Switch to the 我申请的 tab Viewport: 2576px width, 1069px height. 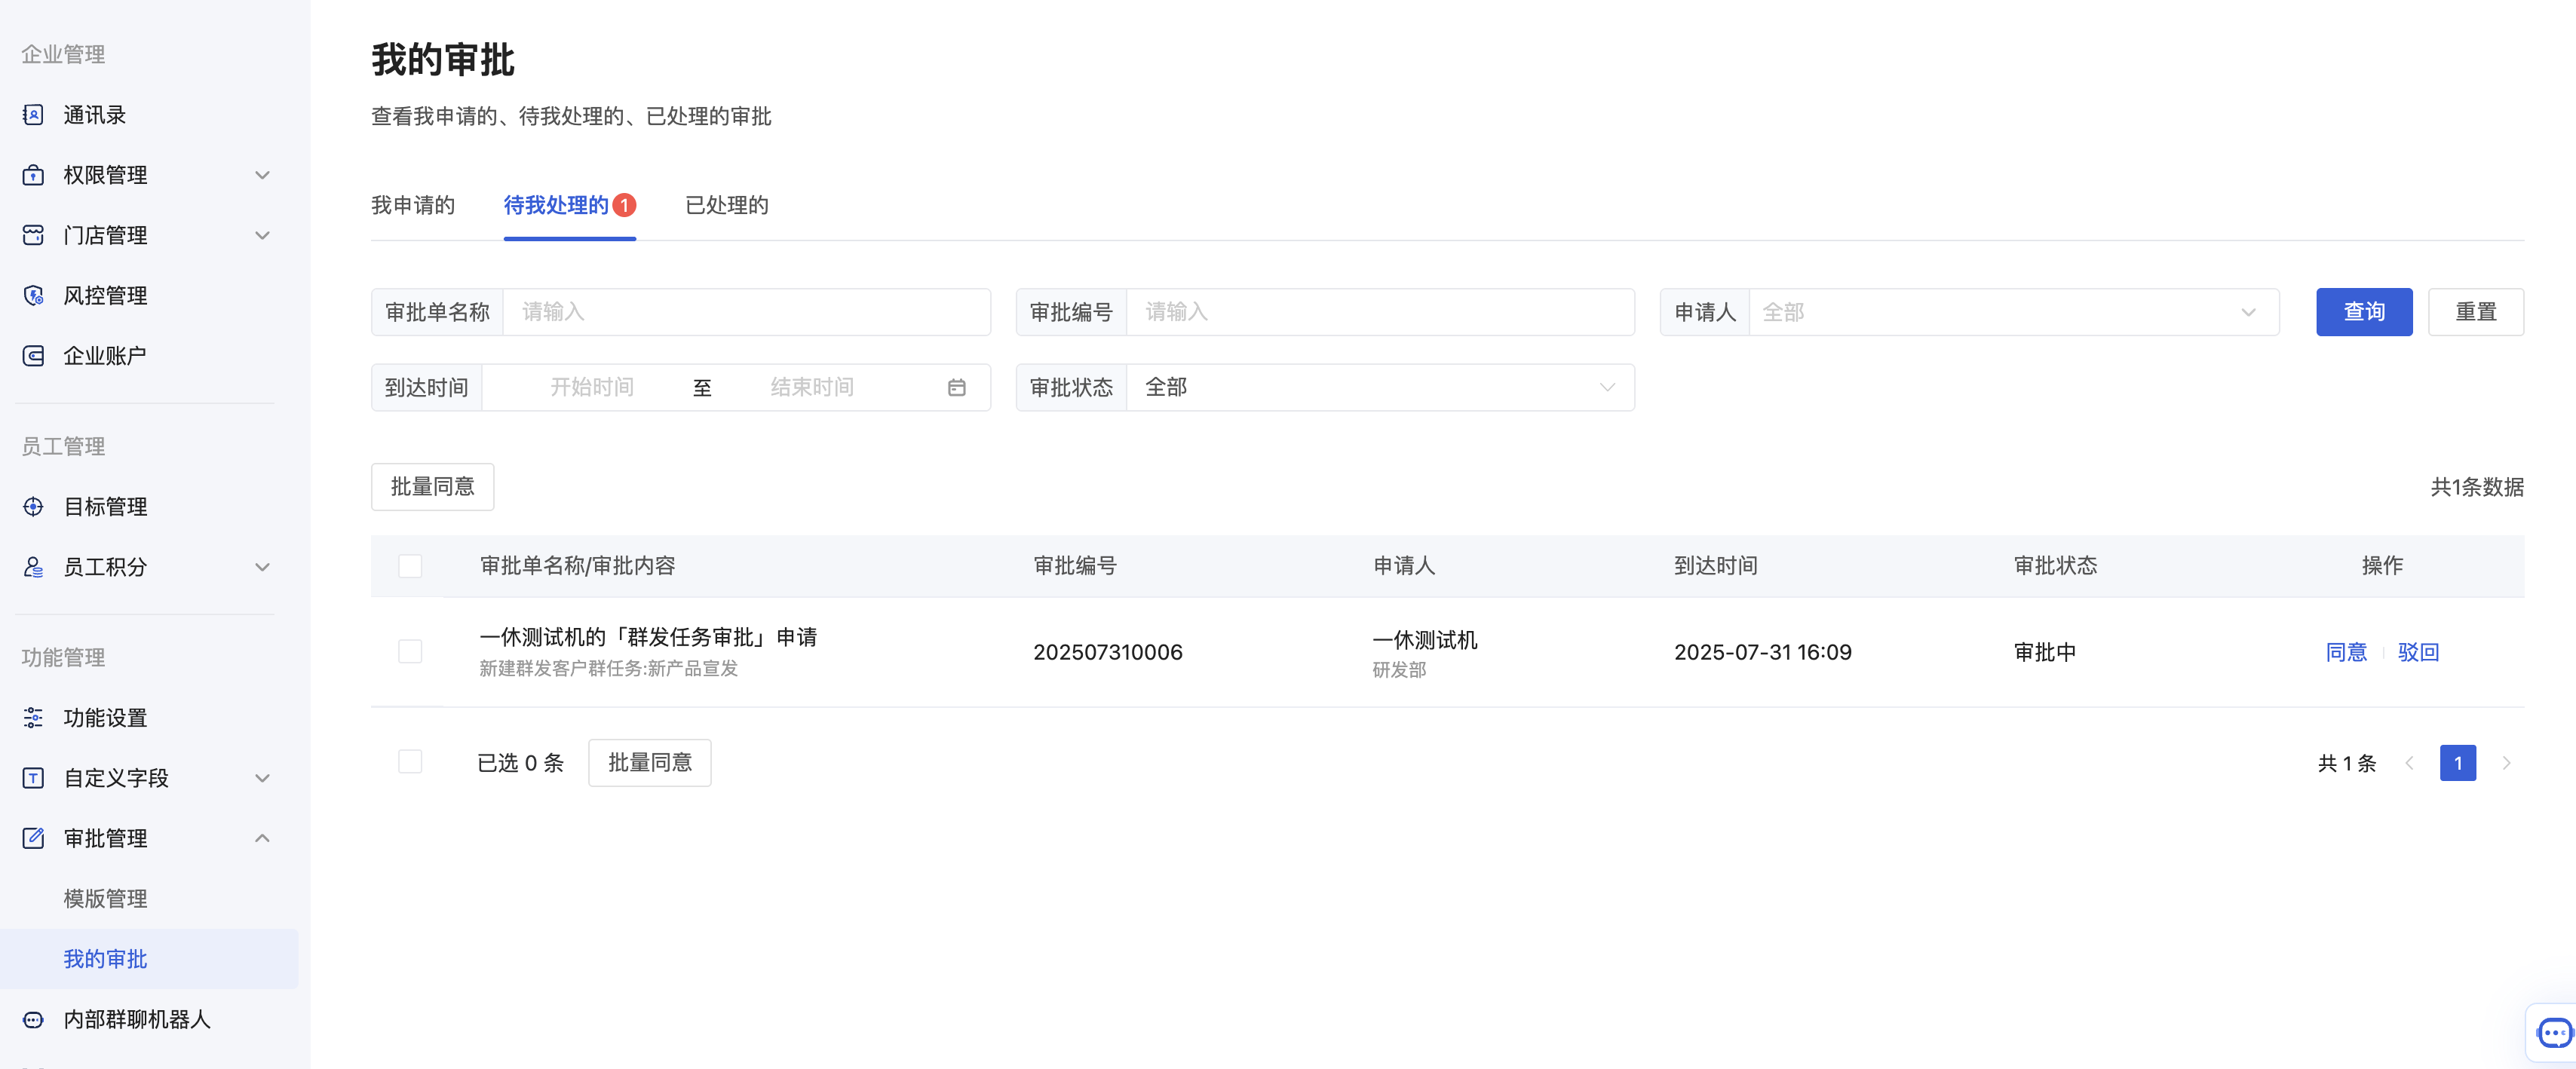pyautogui.click(x=413, y=205)
